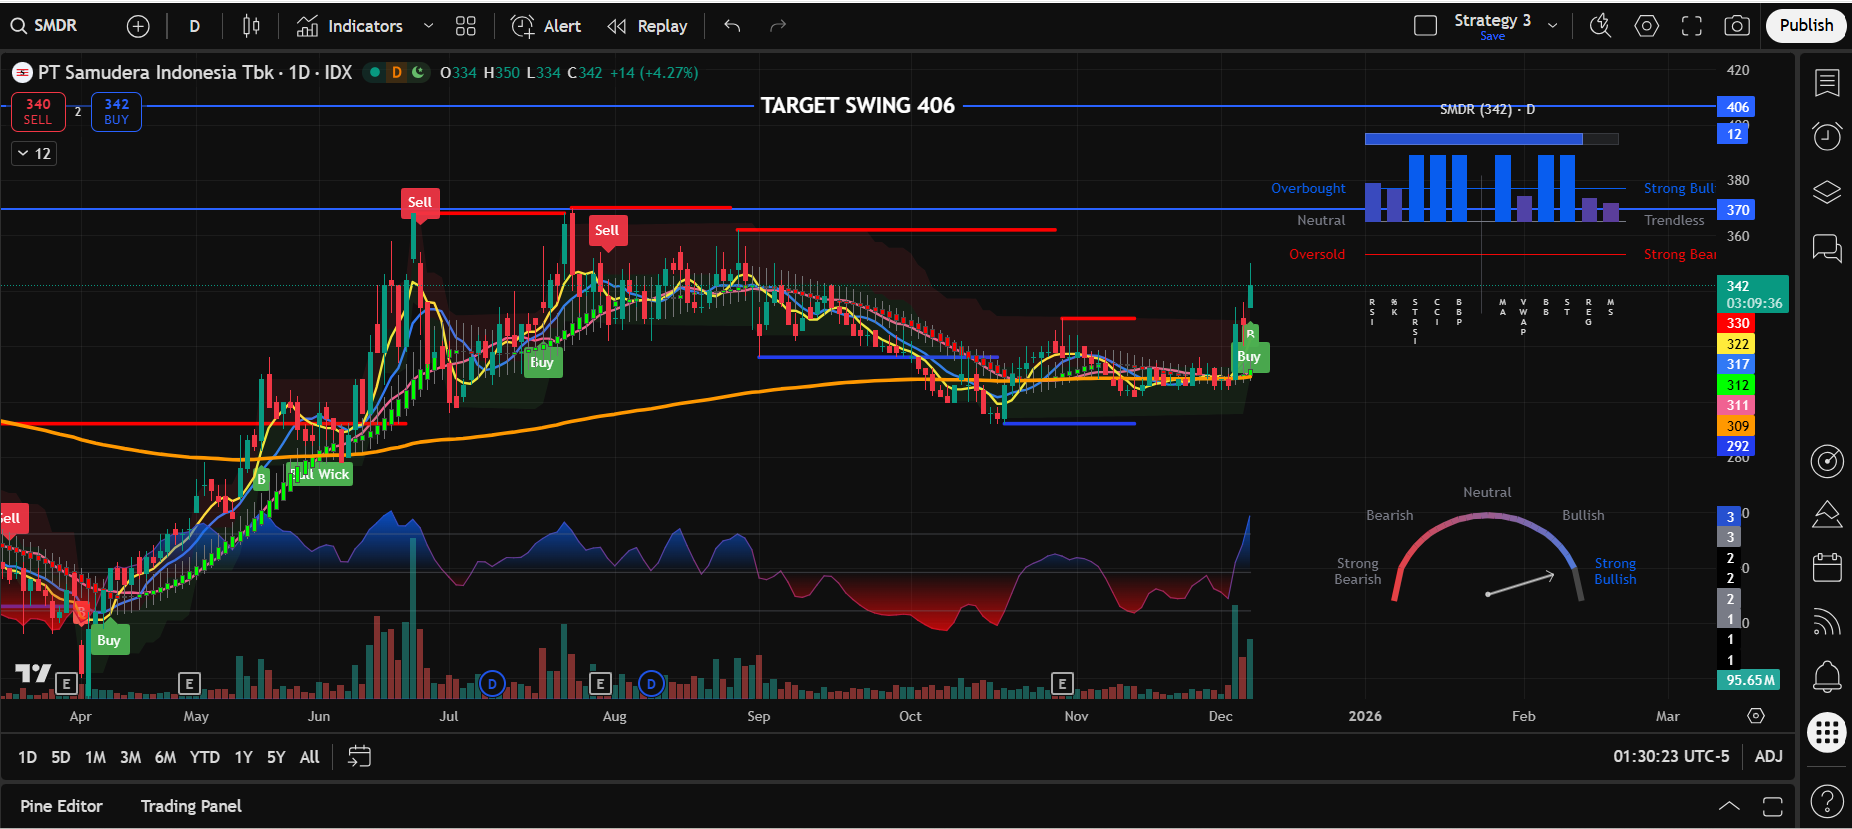This screenshot has height=829, width=1852.
Task: Collapse the 12 indicators legend expander
Action: click(x=34, y=154)
